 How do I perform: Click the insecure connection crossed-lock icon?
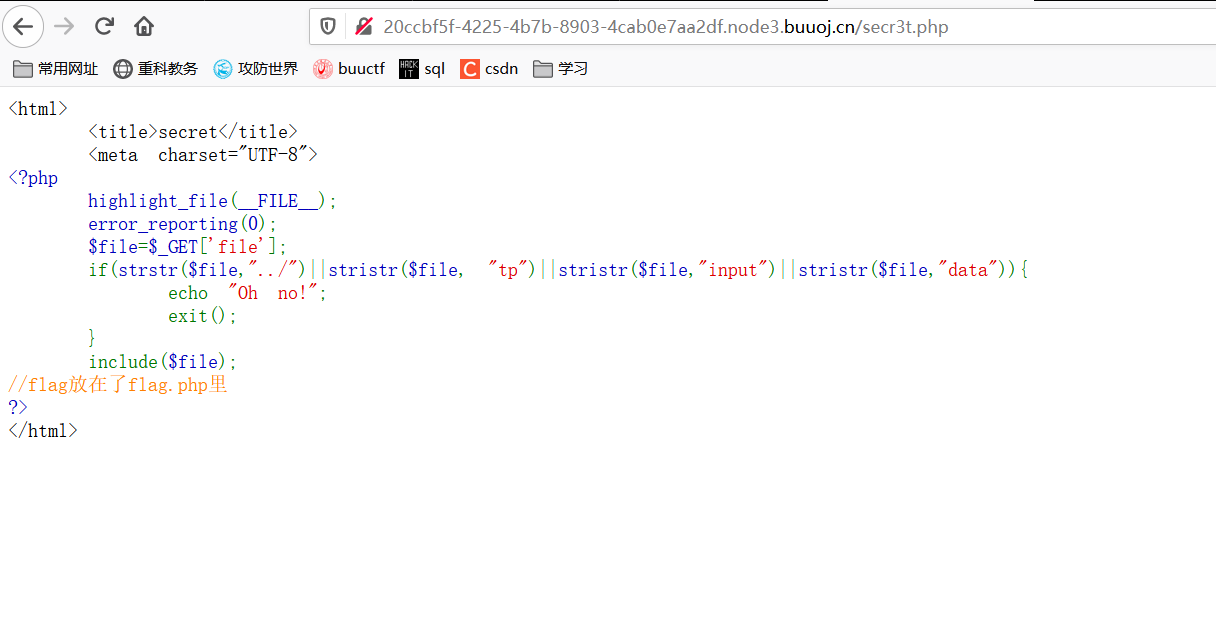click(363, 27)
